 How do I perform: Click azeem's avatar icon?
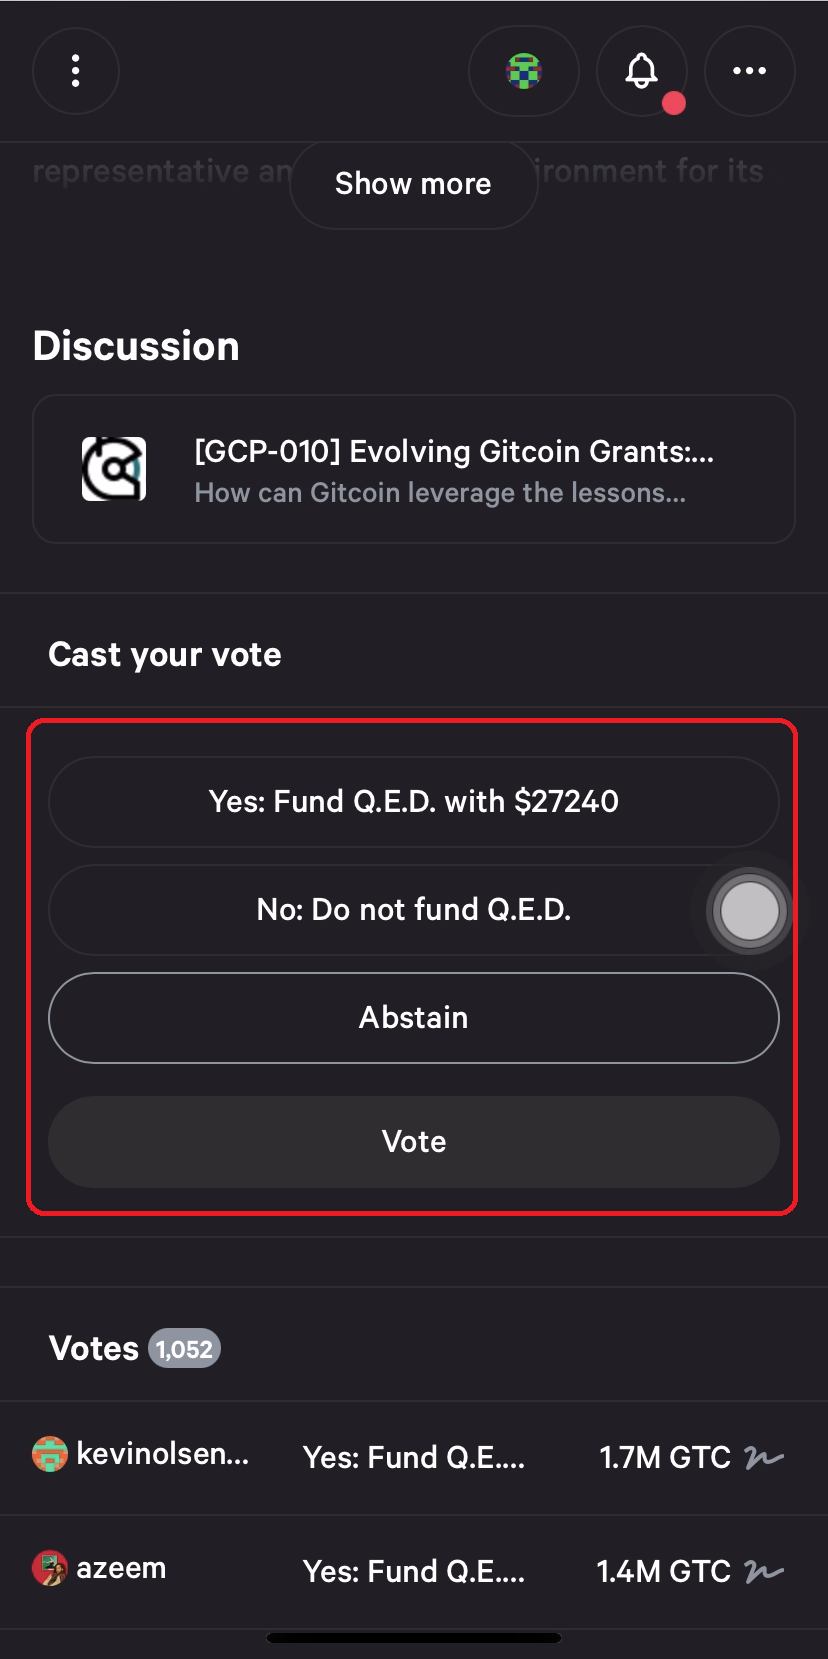(50, 1568)
